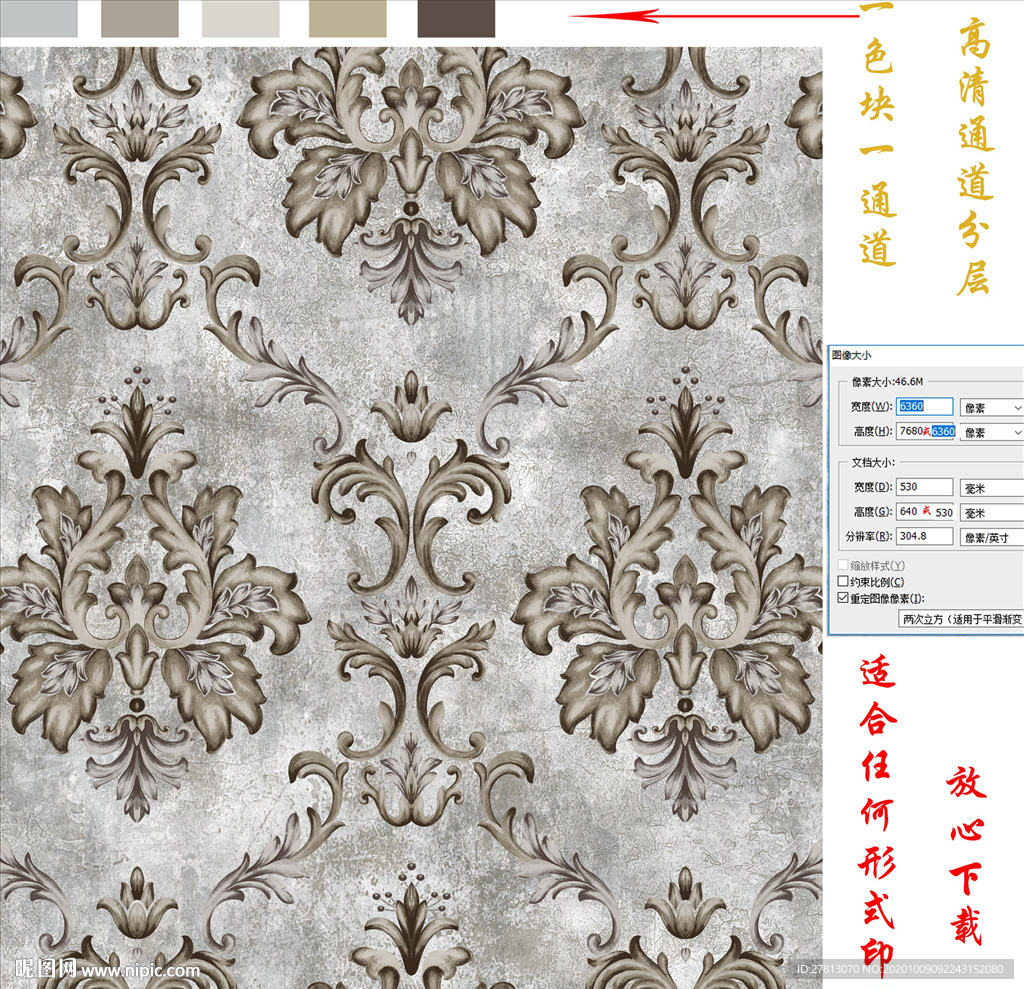Image resolution: width=1024 pixels, height=989 pixels.
Task: Click the 高度(G) label
Action: 872,511
